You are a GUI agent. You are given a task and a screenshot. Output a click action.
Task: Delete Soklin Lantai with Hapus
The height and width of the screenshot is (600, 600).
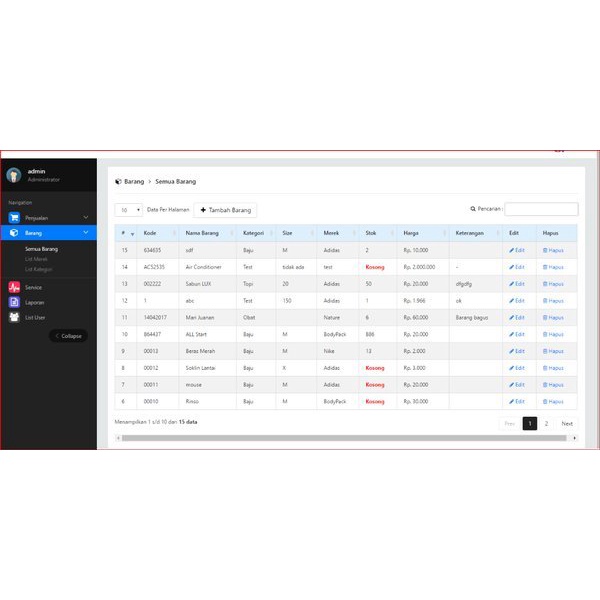(x=553, y=368)
